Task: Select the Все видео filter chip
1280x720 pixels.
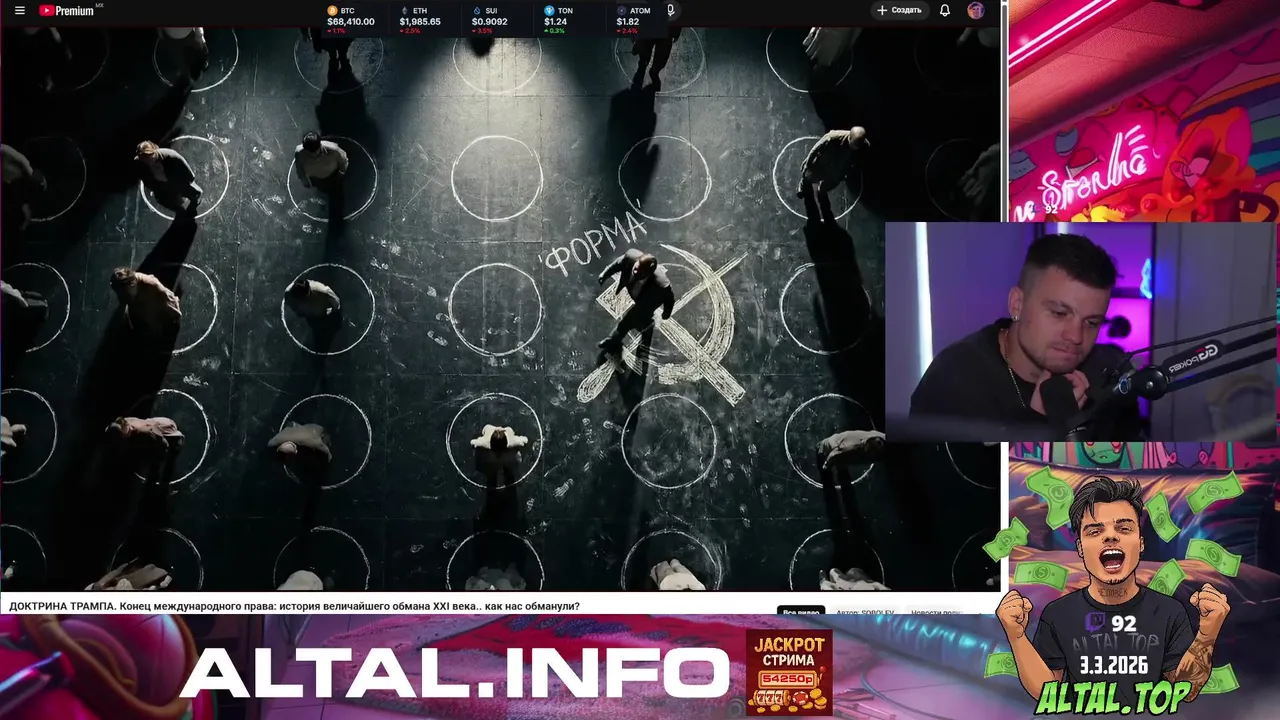Action: tap(801, 612)
